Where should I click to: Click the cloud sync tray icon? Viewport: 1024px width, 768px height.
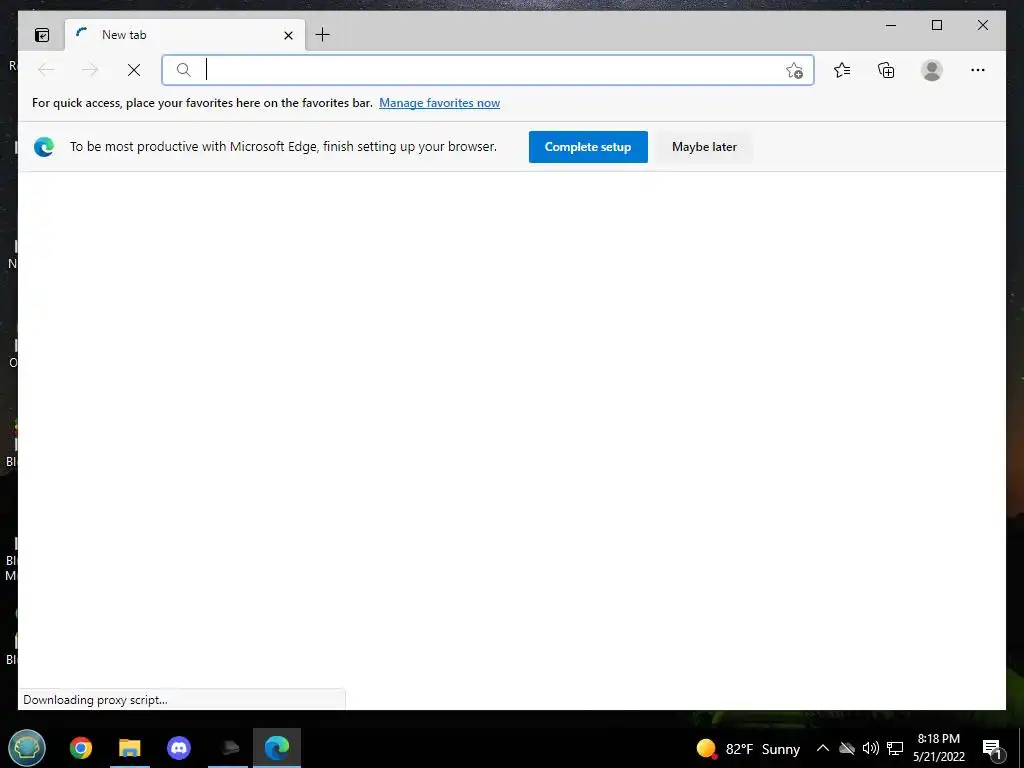tap(847, 748)
